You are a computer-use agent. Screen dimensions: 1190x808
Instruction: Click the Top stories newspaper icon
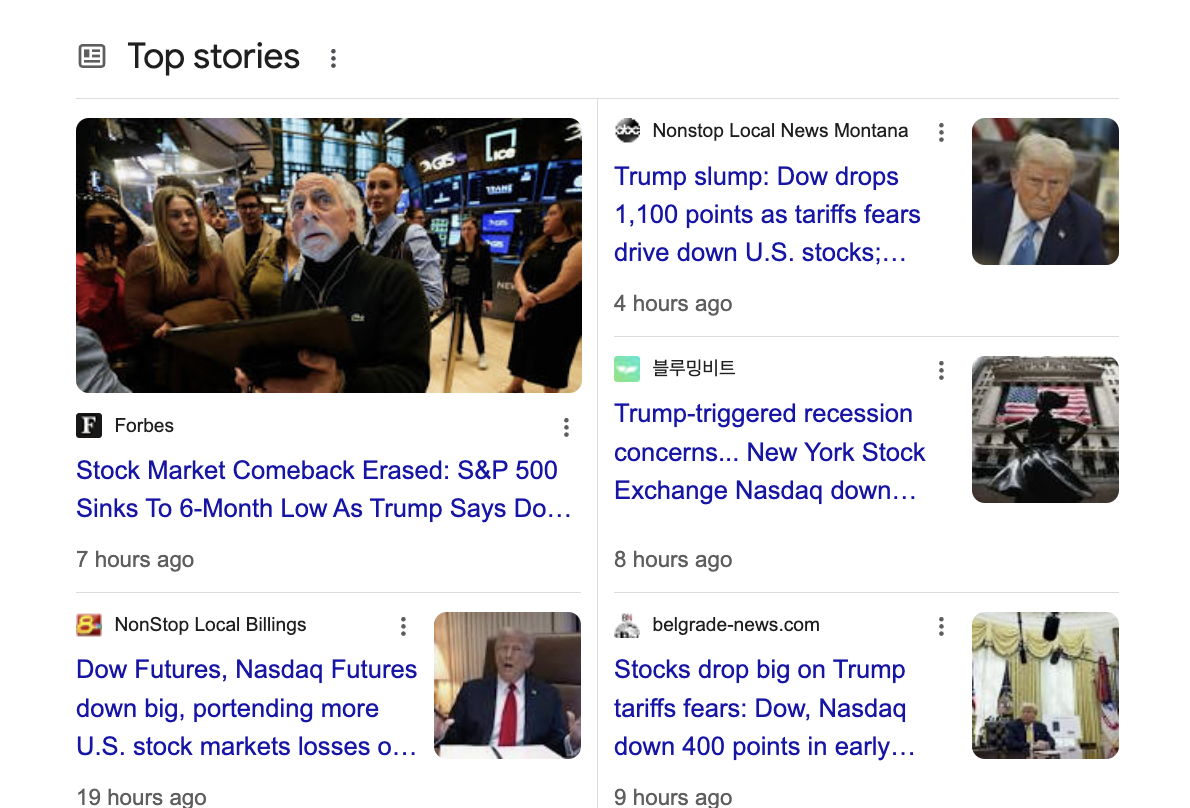(92, 56)
